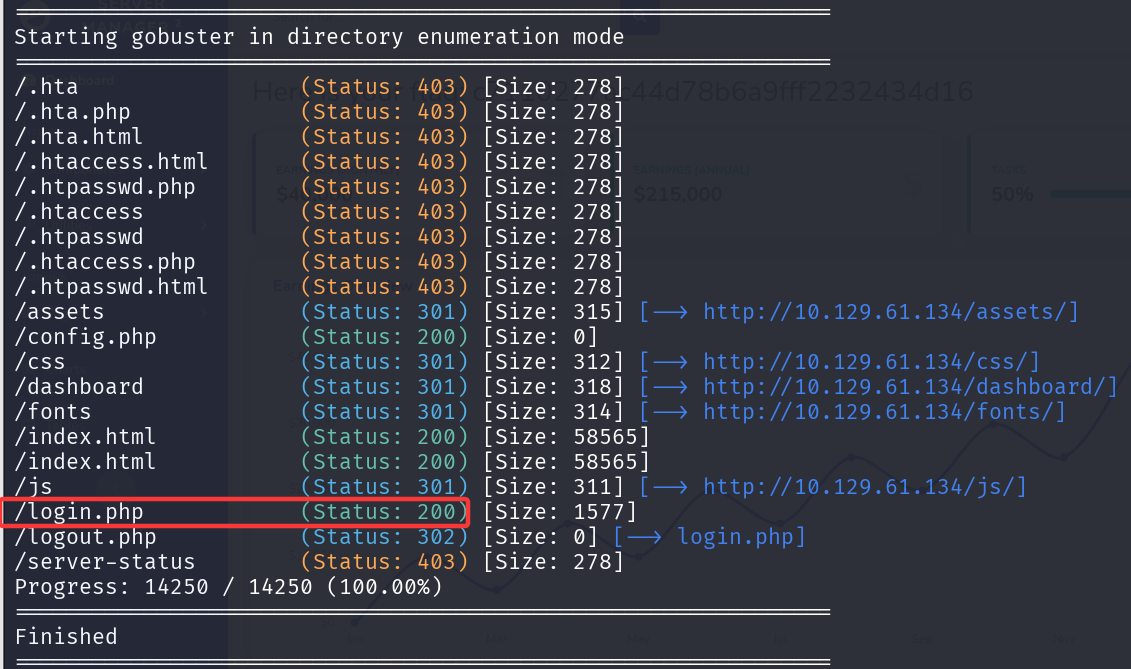The width and height of the screenshot is (1131, 669).
Task: Click the '[Size: 314]' value
Action: point(553,412)
